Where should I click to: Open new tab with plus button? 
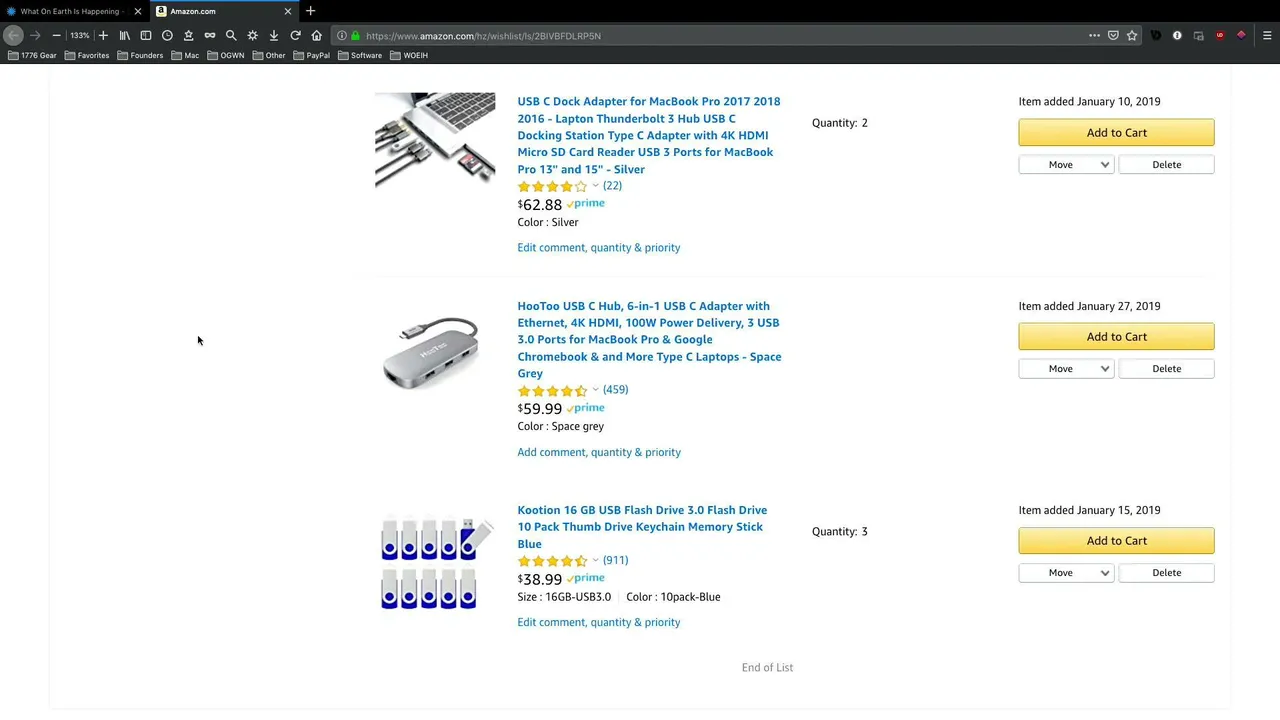(310, 11)
